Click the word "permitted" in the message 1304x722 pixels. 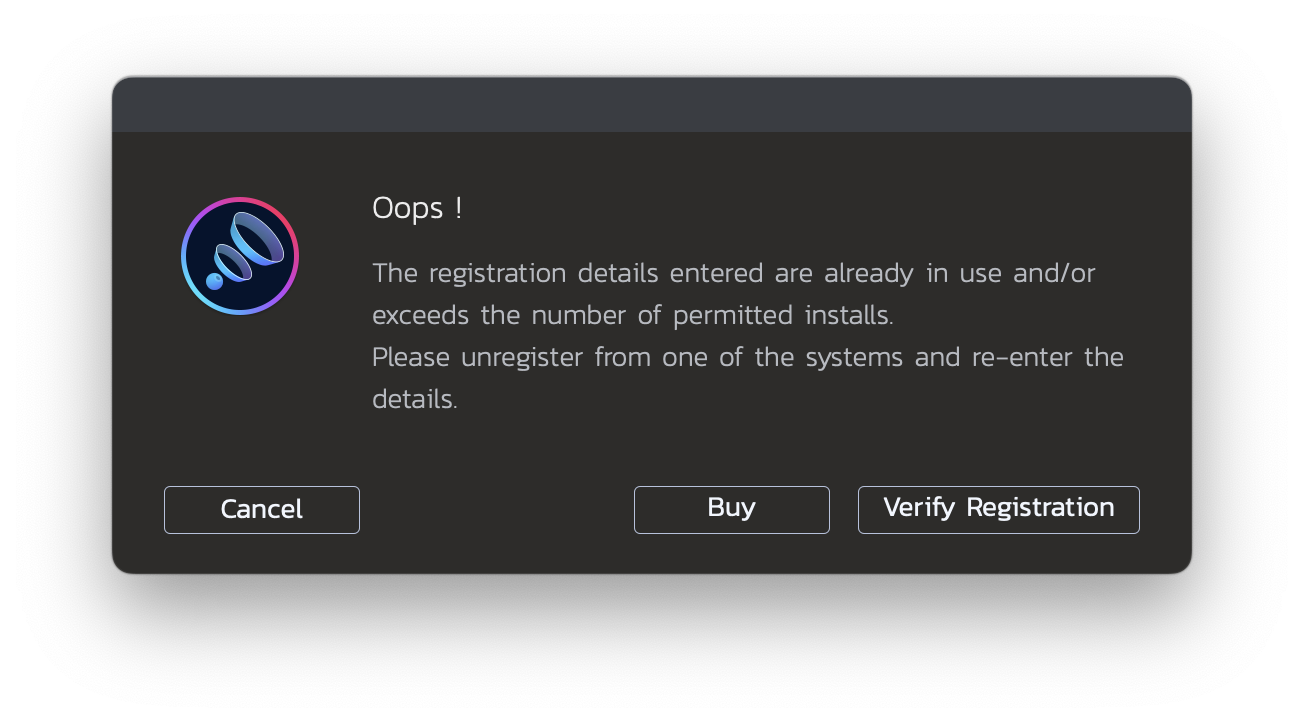pos(733,315)
